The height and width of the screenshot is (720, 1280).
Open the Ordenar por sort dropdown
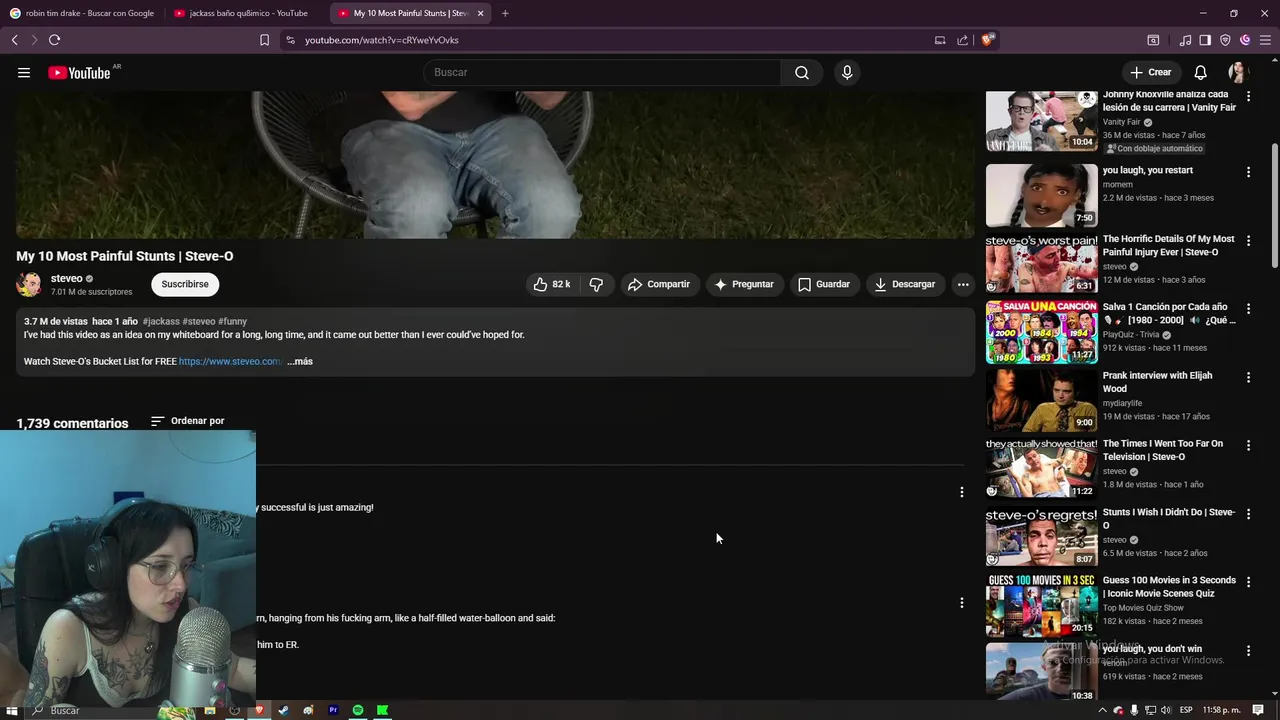pos(187,421)
